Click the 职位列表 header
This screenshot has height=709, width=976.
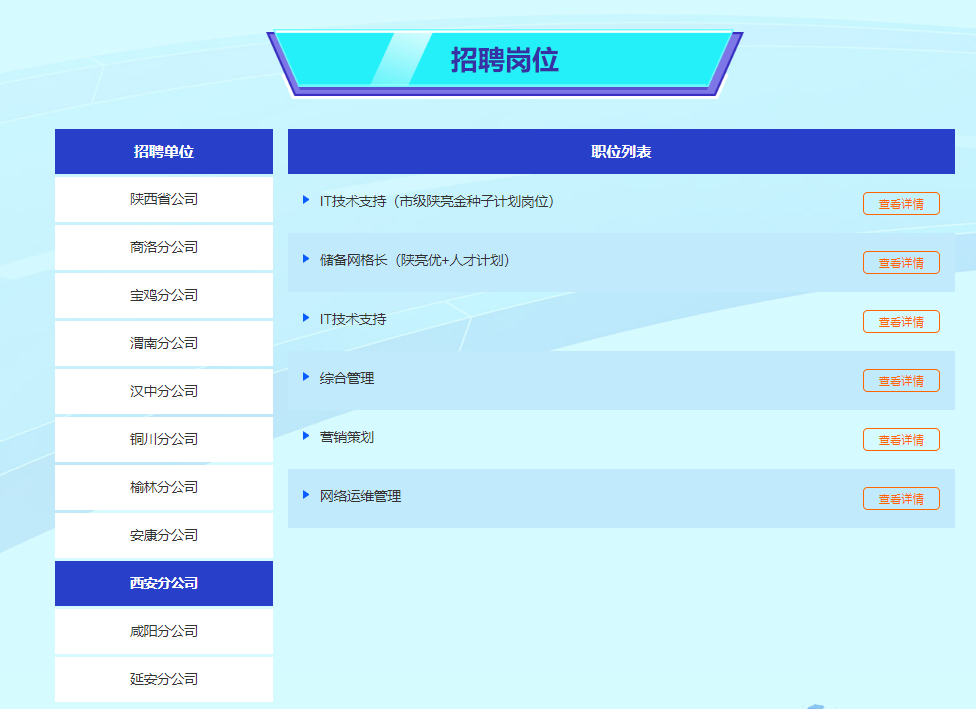tap(621, 151)
